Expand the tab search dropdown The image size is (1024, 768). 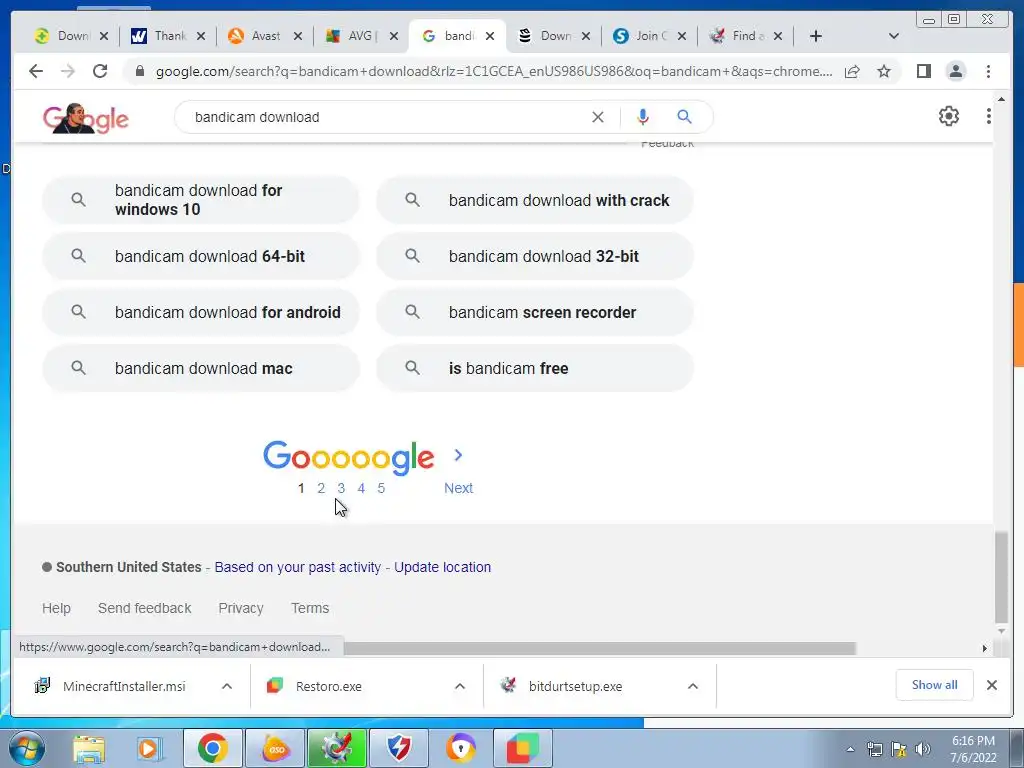click(894, 36)
